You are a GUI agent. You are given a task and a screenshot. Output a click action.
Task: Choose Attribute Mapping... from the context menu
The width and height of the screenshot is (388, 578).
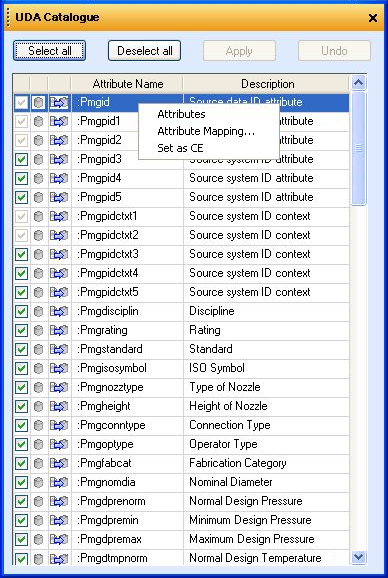[206, 131]
